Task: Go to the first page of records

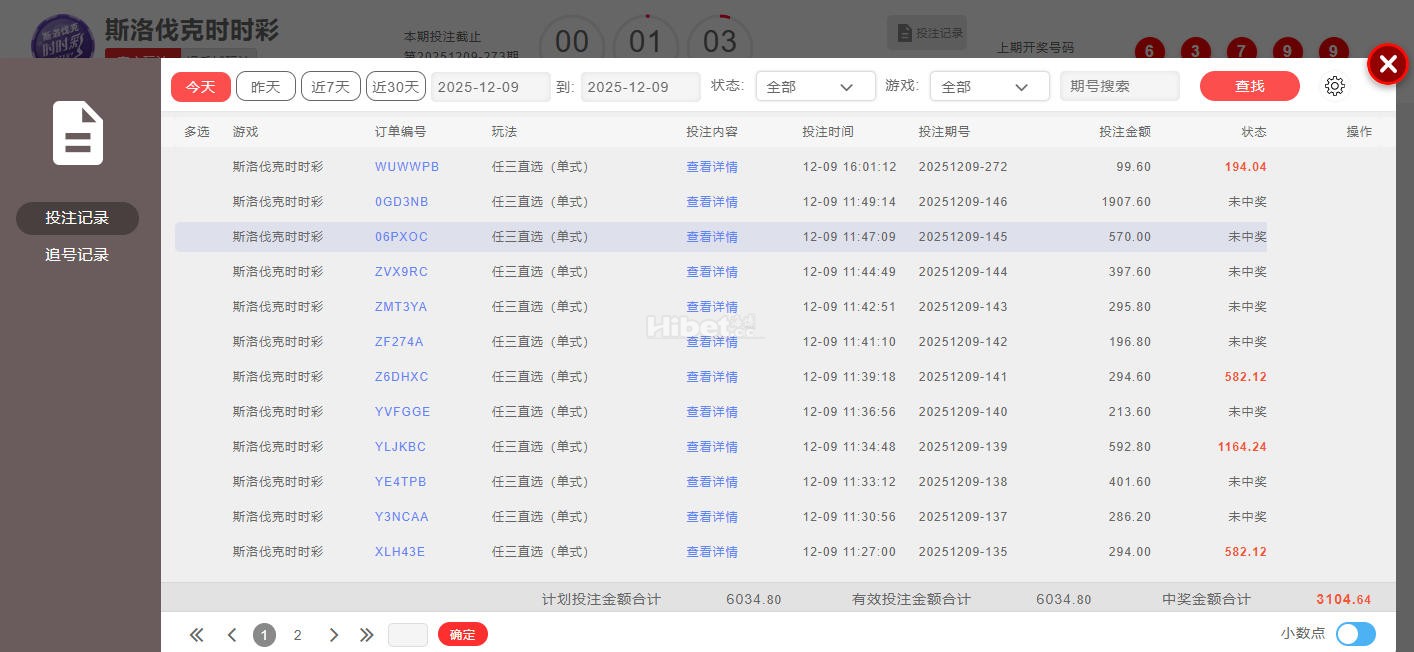Action: 197,635
